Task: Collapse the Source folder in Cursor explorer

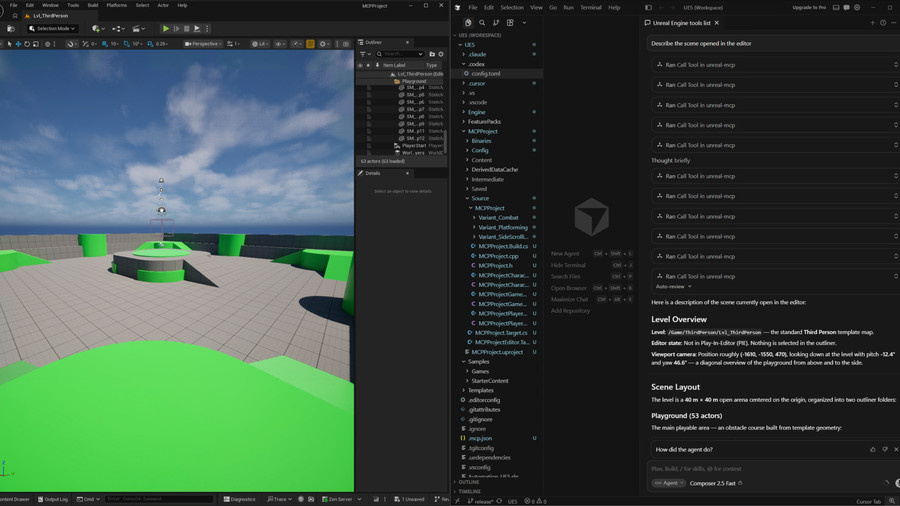Action: coord(480,198)
